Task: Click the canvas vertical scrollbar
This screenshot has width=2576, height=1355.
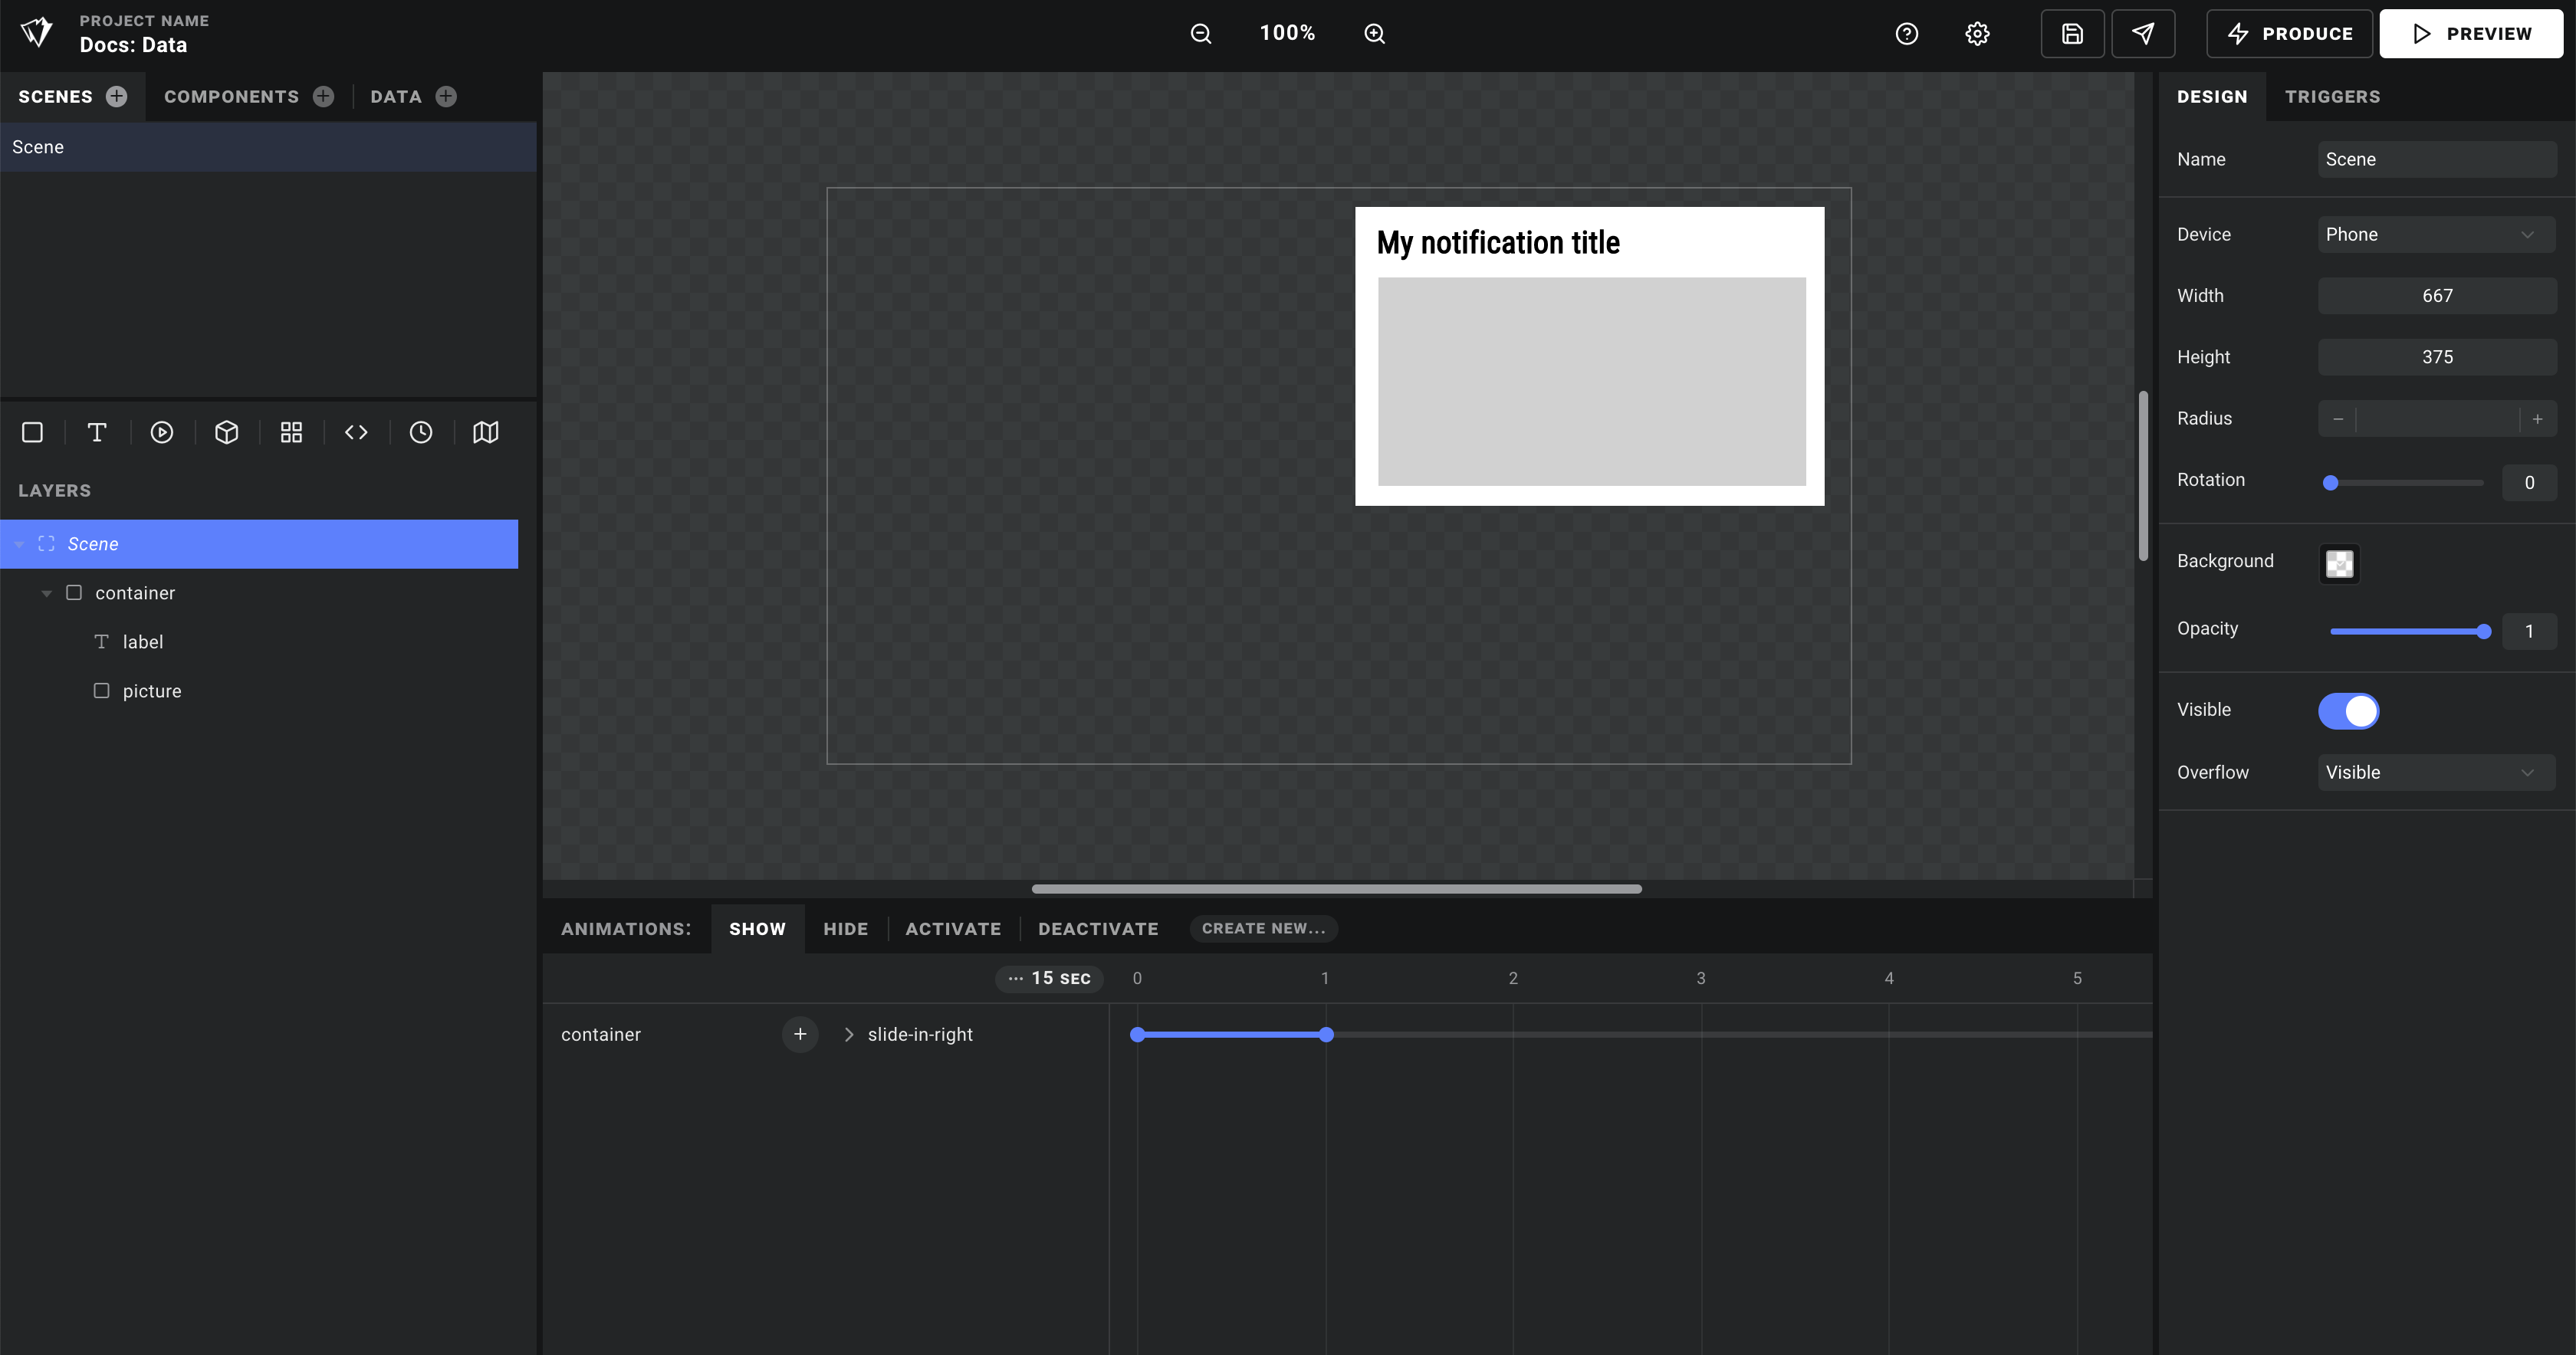Action: point(2143,476)
